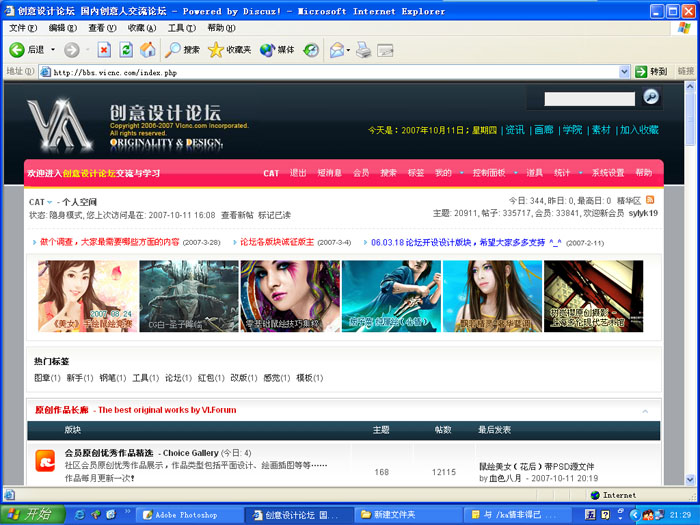Open the Search magnifier in IE toolbar
Viewport: 700px width, 525px height.
[x=173, y=50]
